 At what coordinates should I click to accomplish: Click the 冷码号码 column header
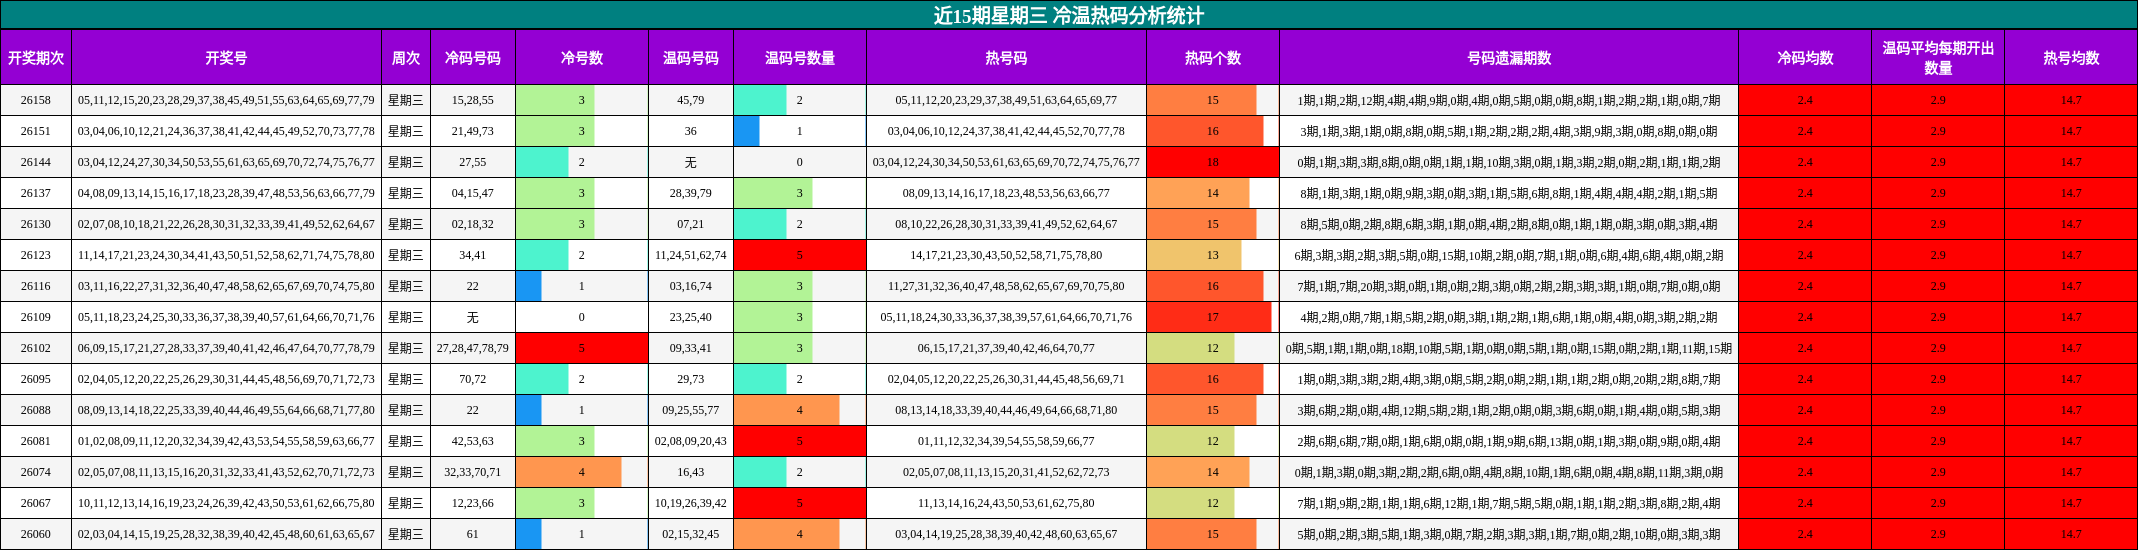(x=473, y=58)
